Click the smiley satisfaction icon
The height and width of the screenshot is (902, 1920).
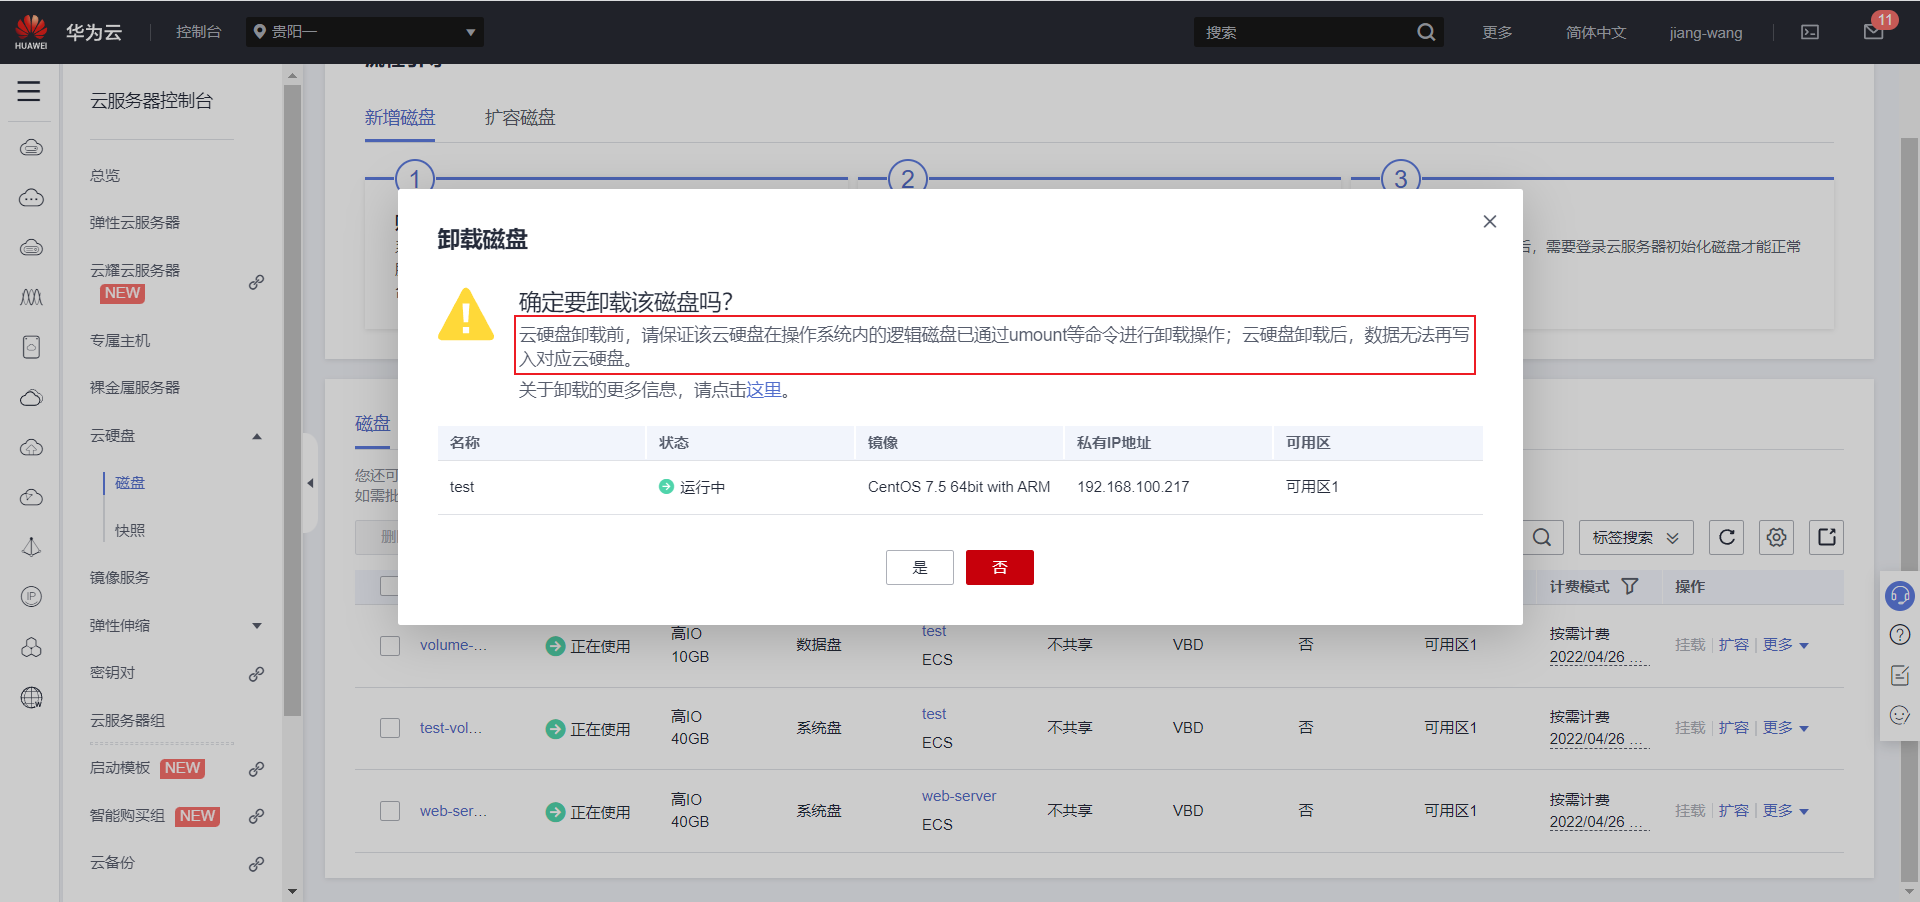(x=1900, y=715)
